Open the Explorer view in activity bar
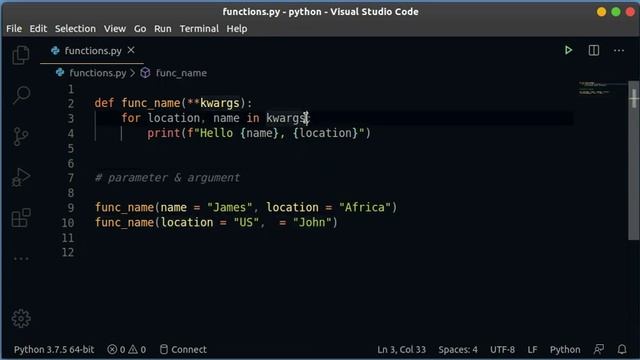 (21, 55)
